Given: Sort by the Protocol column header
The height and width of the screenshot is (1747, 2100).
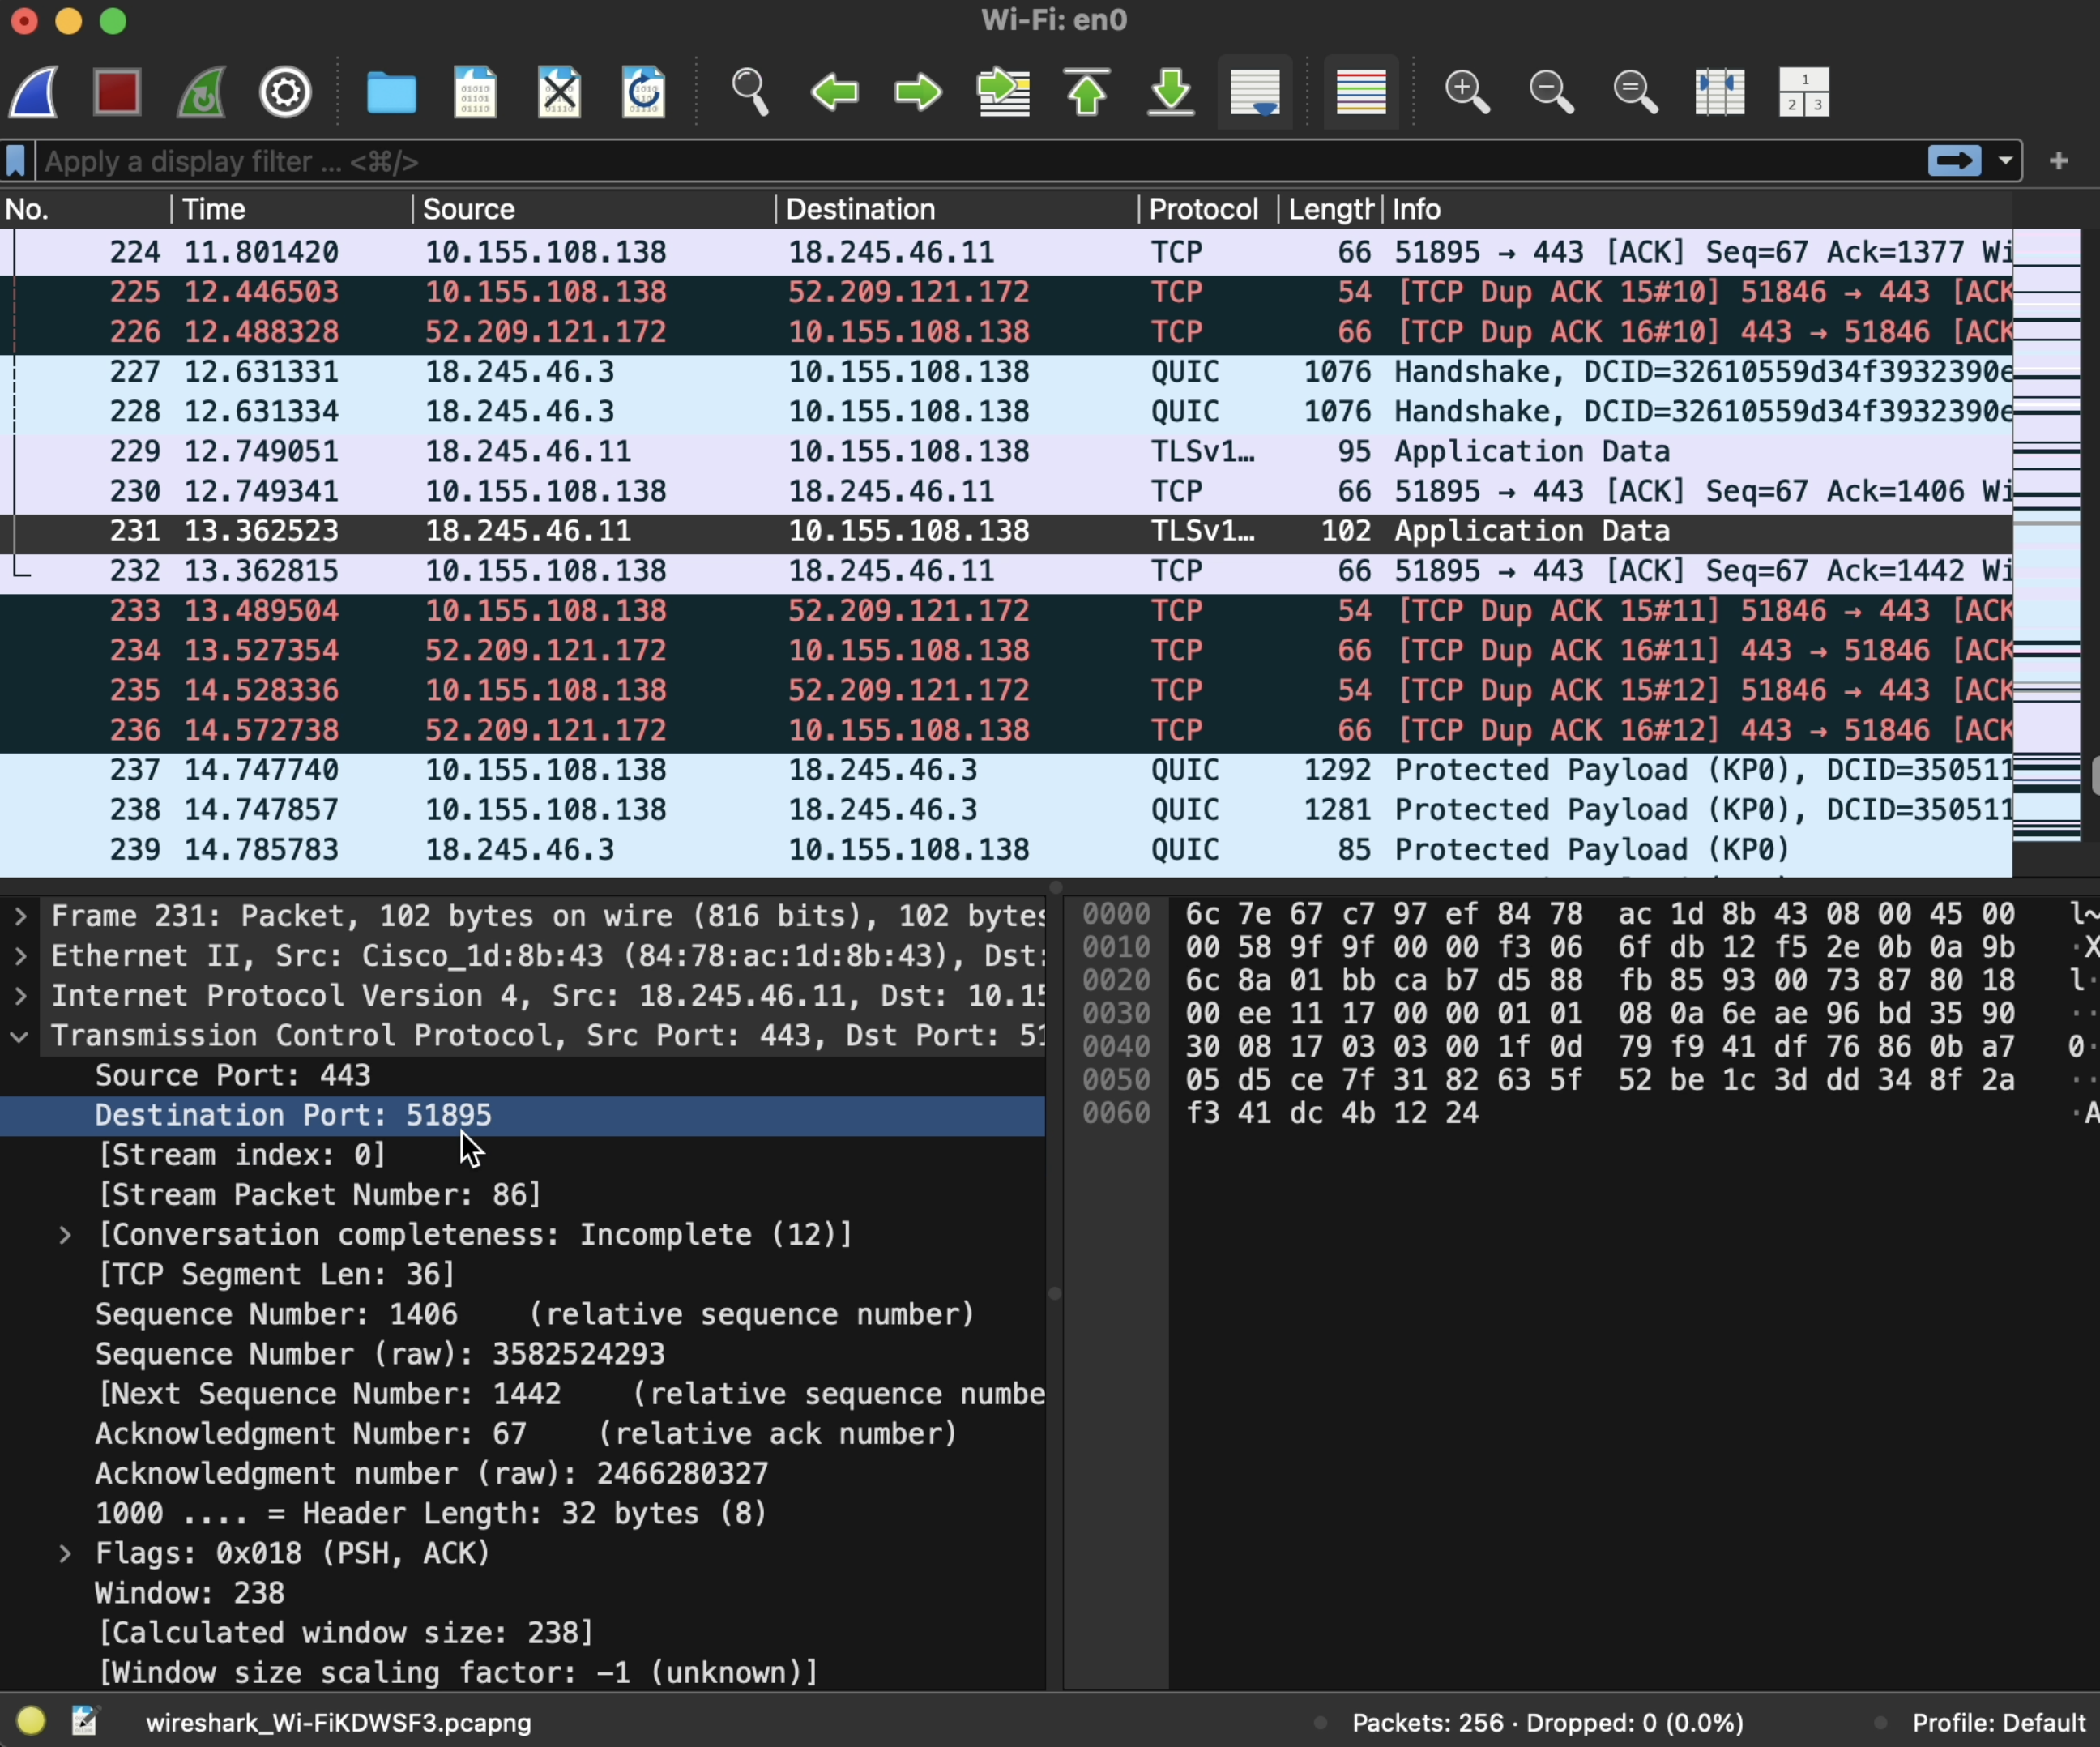Looking at the screenshot, I should (1203, 209).
